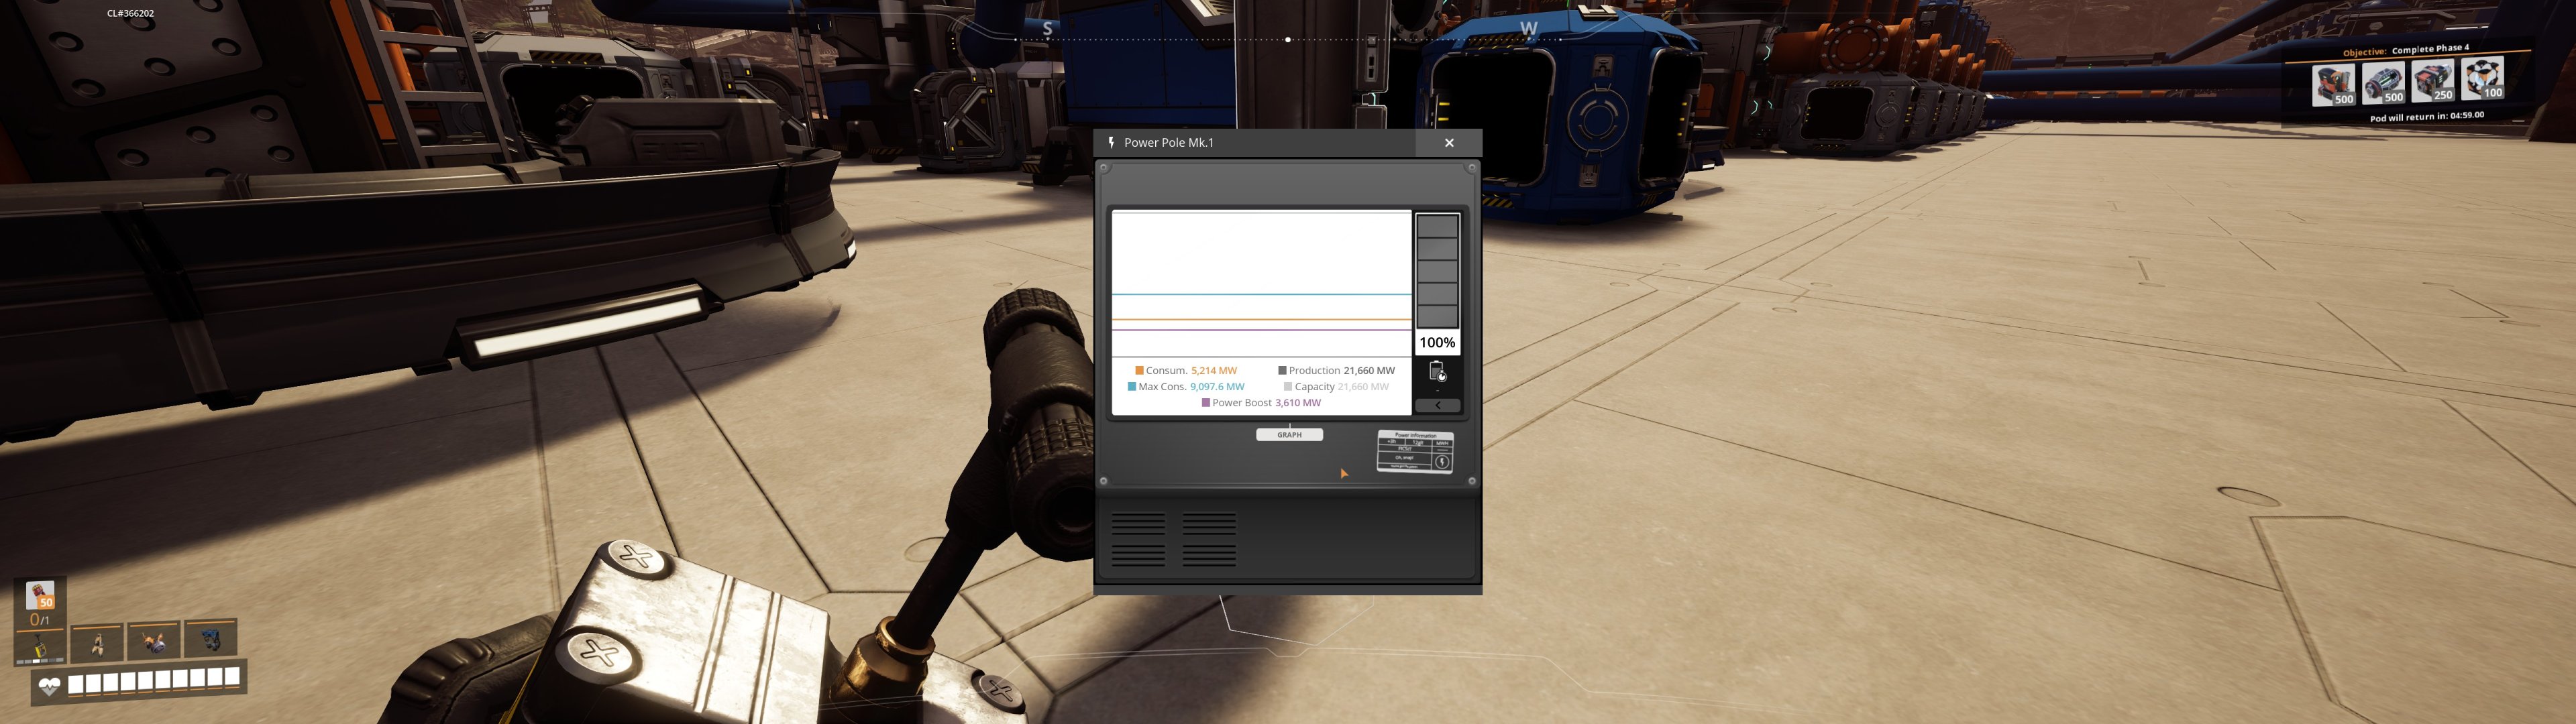
Task: Click the heart health icon
Action: 49,685
